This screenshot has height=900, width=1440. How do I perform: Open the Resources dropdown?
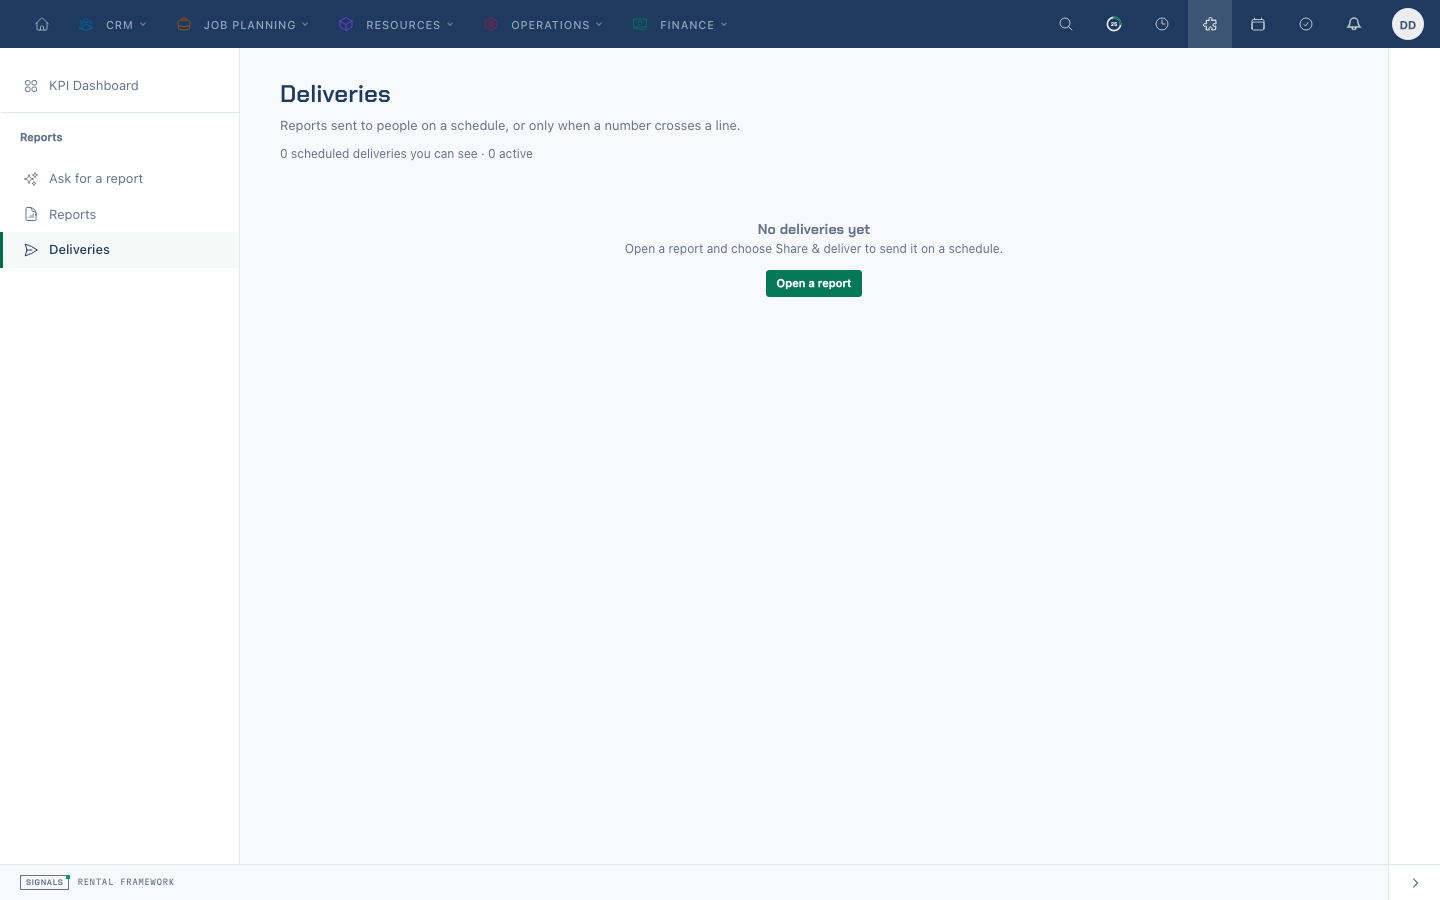[x=397, y=24]
